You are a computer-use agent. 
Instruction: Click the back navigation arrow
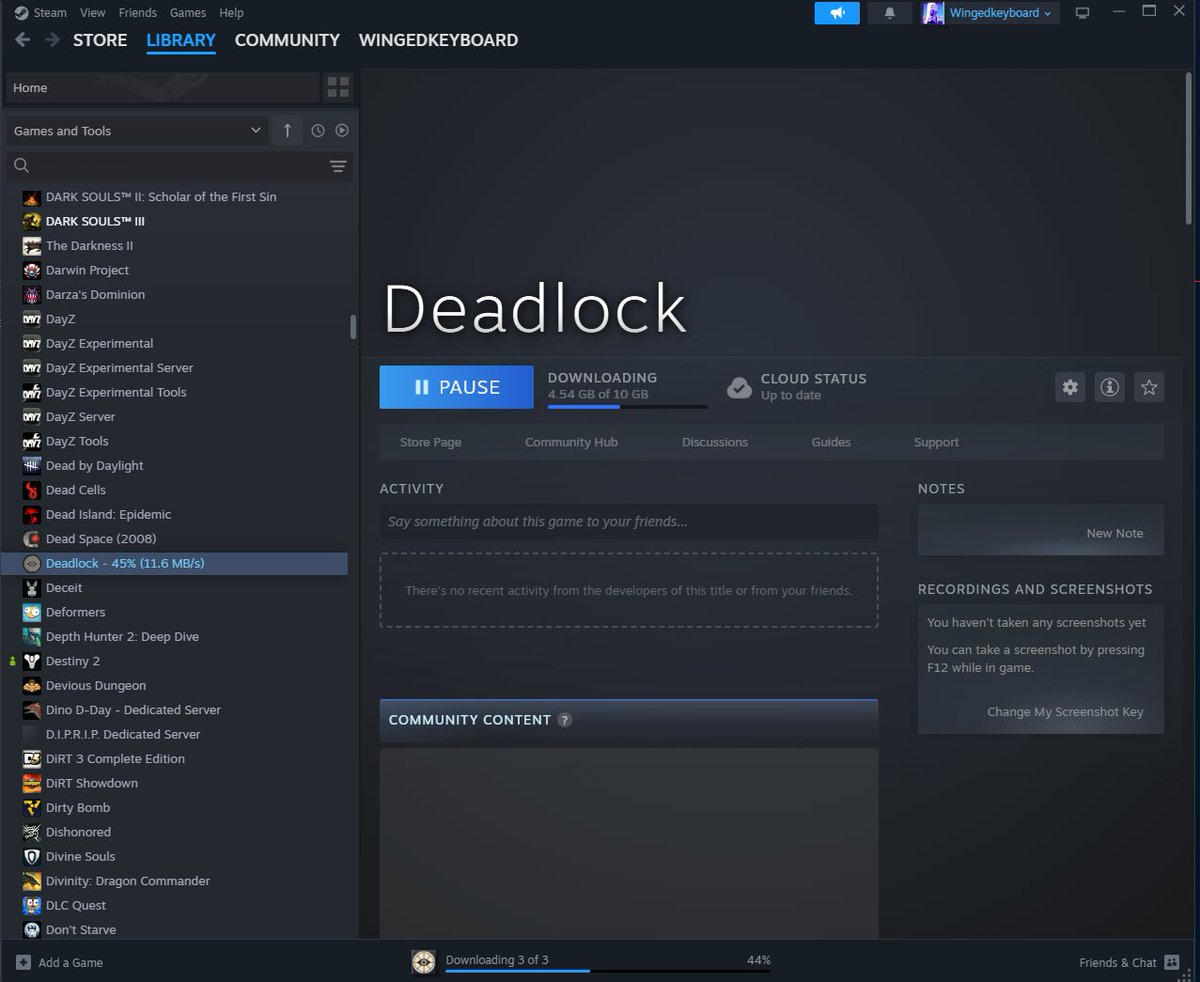click(x=22, y=40)
